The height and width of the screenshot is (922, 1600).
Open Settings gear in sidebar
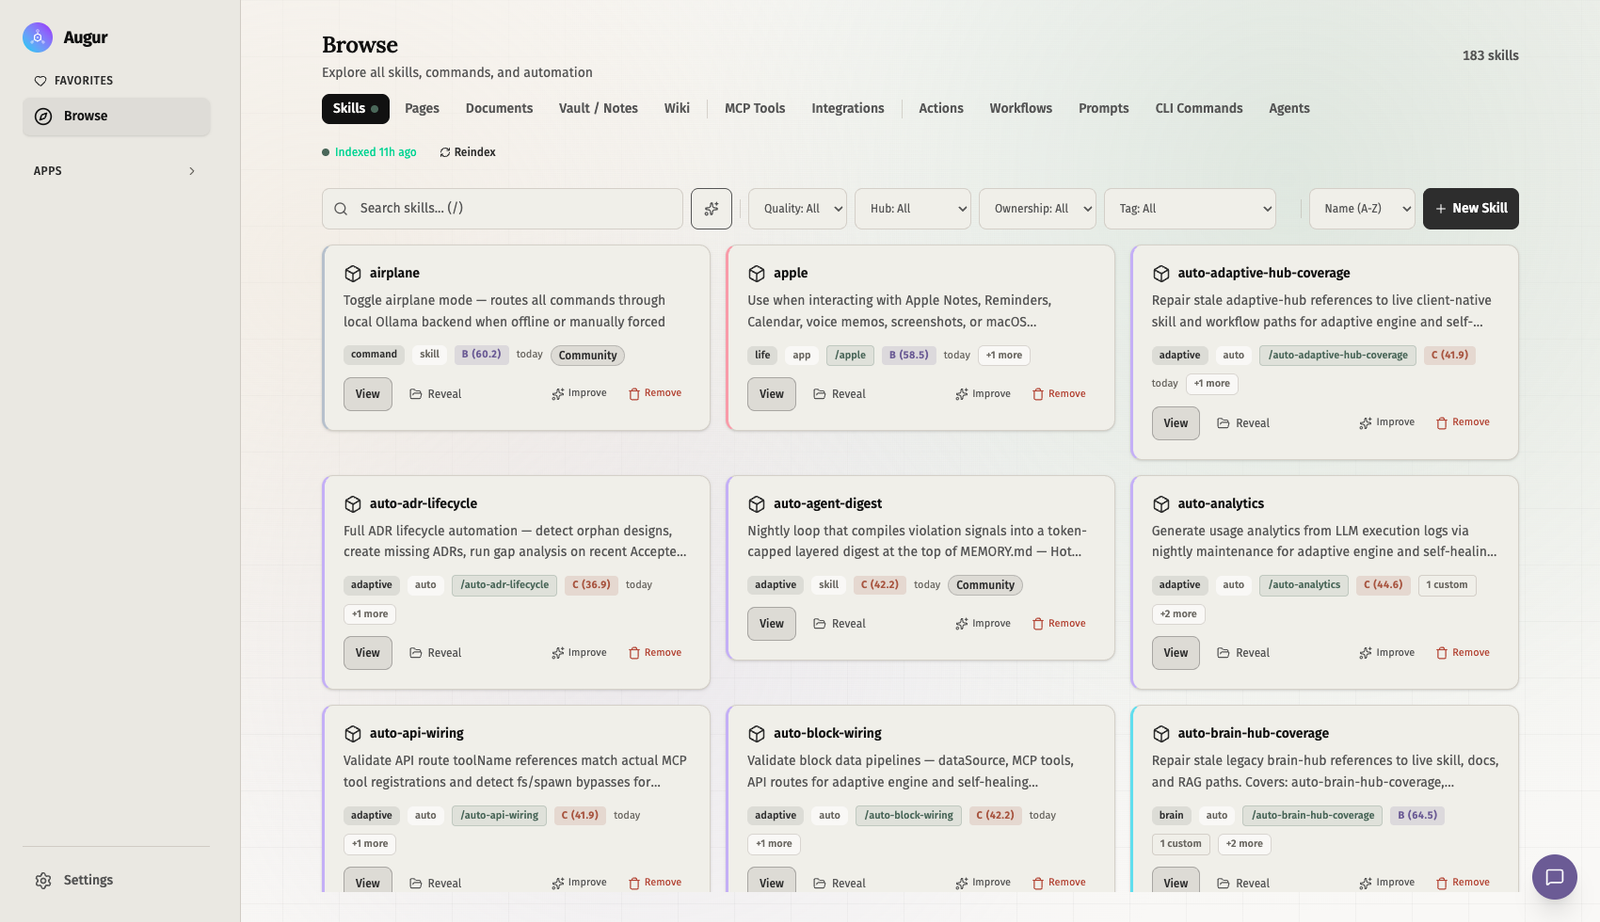(43, 880)
